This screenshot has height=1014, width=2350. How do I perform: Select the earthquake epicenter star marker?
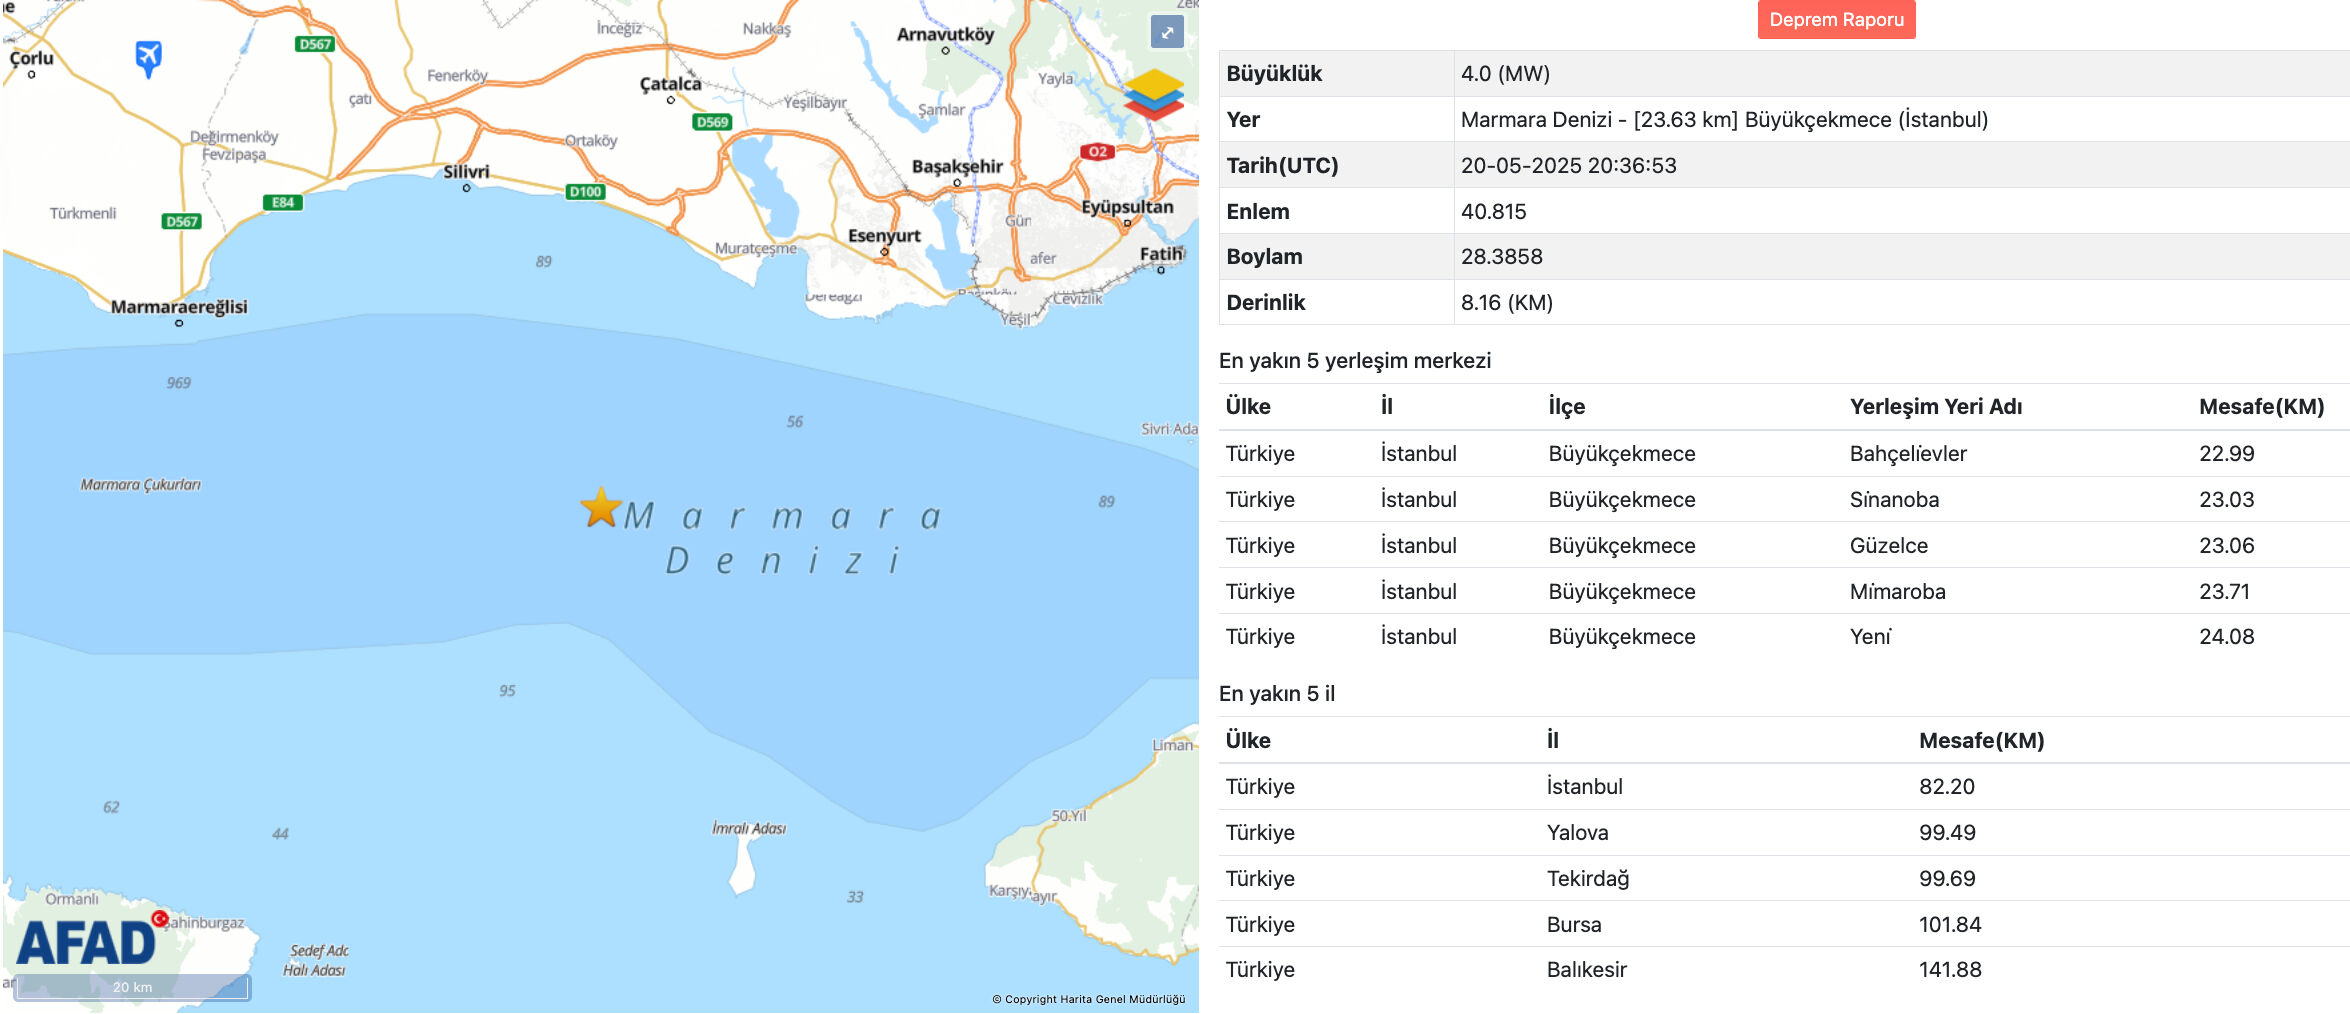(x=601, y=510)
